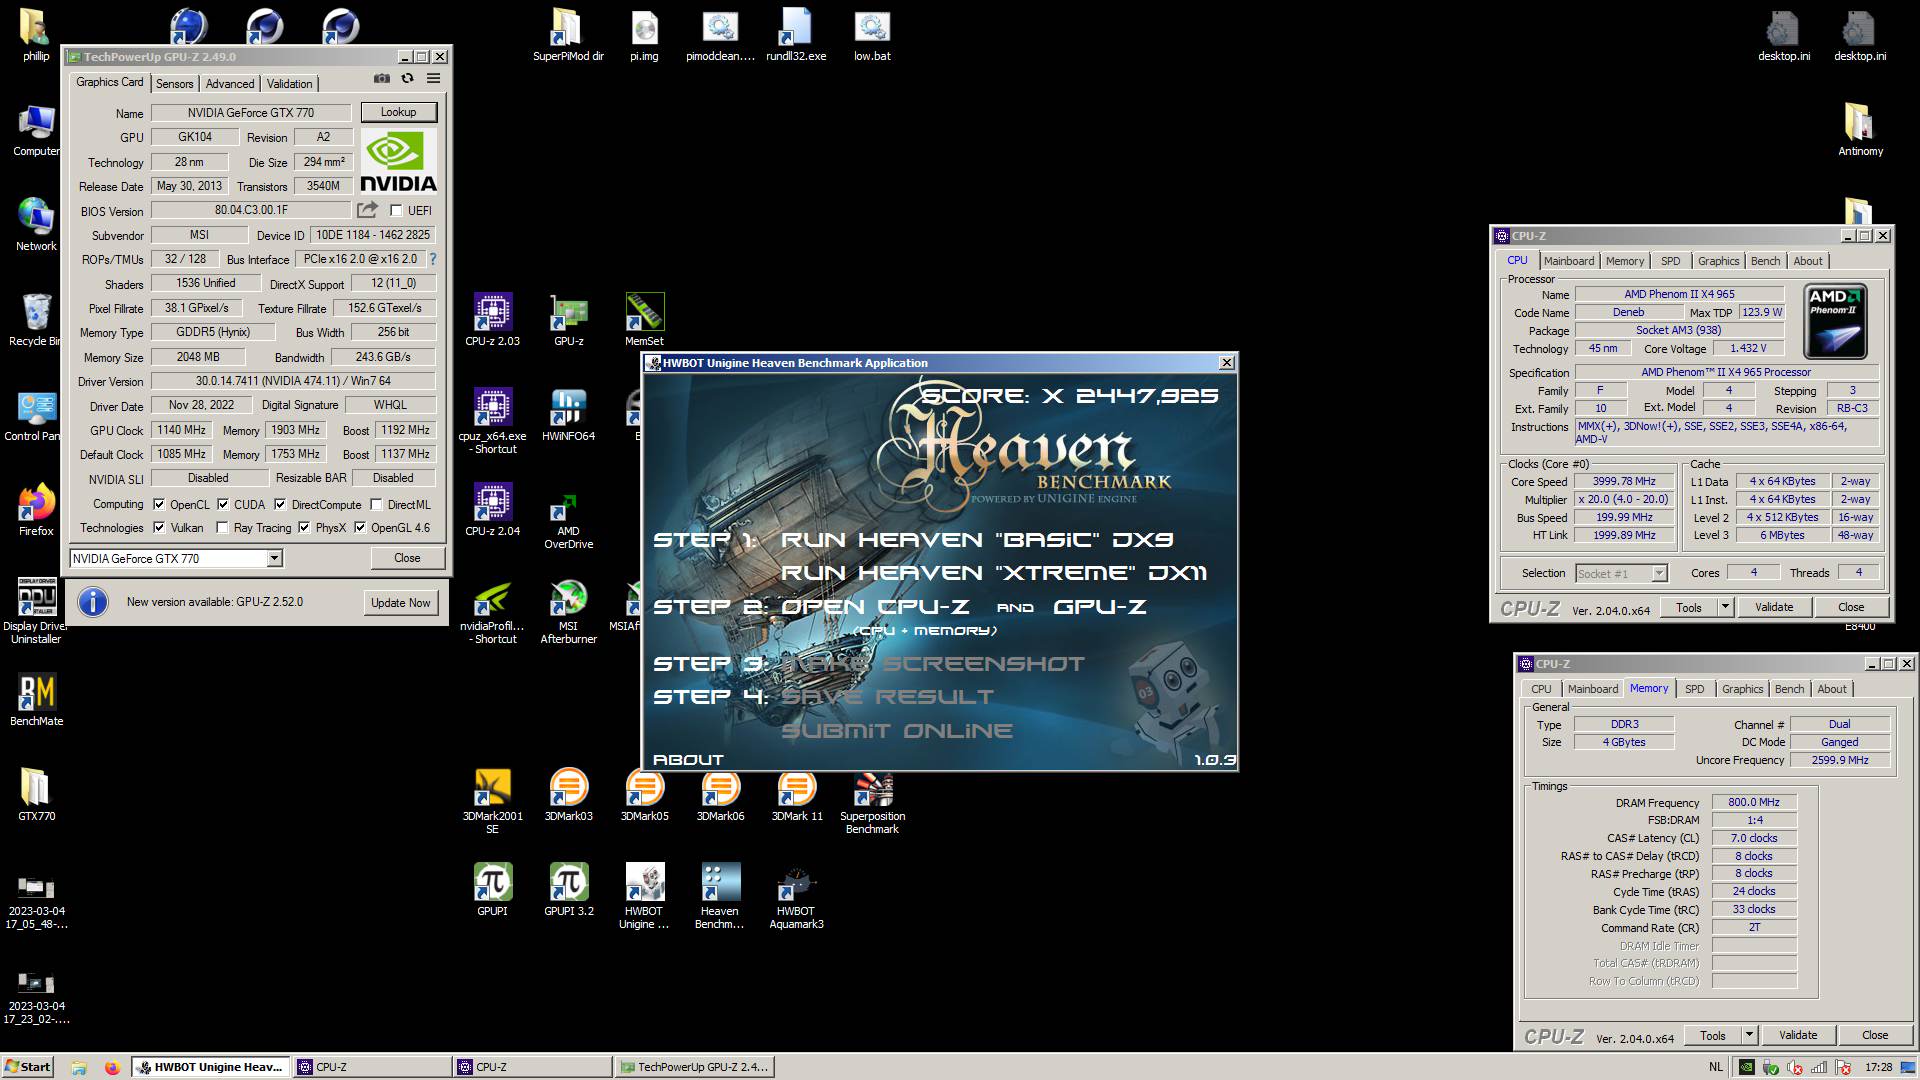1920x1080 pixels.
Task: Open AMD OverDrive desktop icon
Action: 568,517
